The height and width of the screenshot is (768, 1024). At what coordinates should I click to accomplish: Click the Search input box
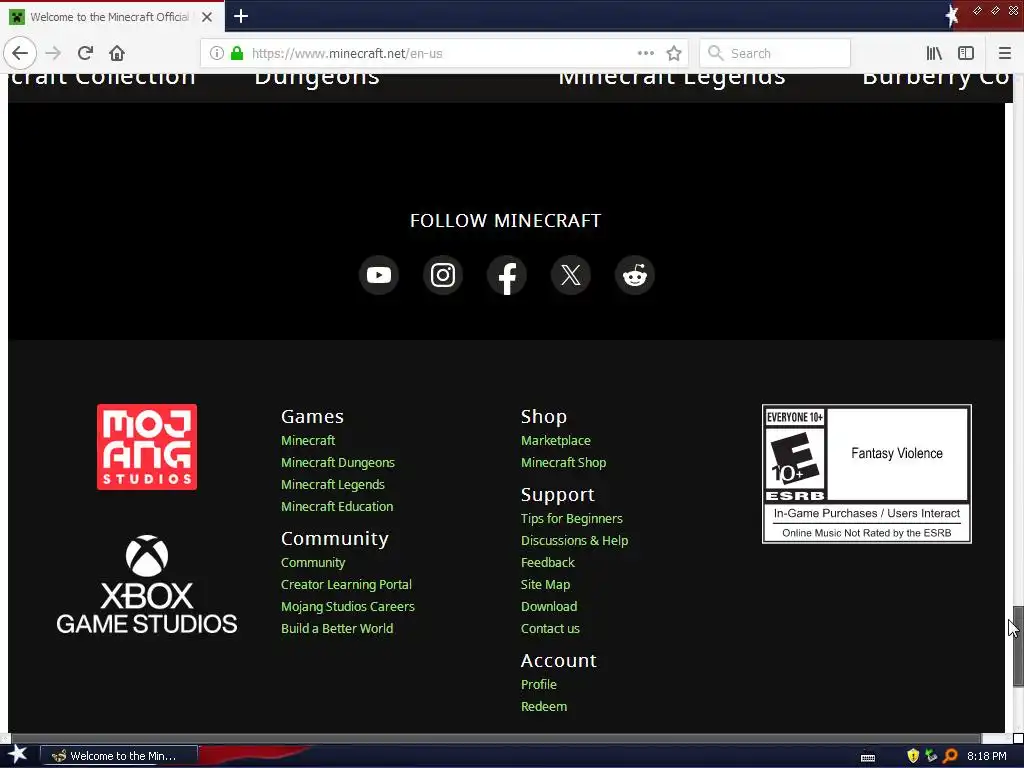[775, 53]
